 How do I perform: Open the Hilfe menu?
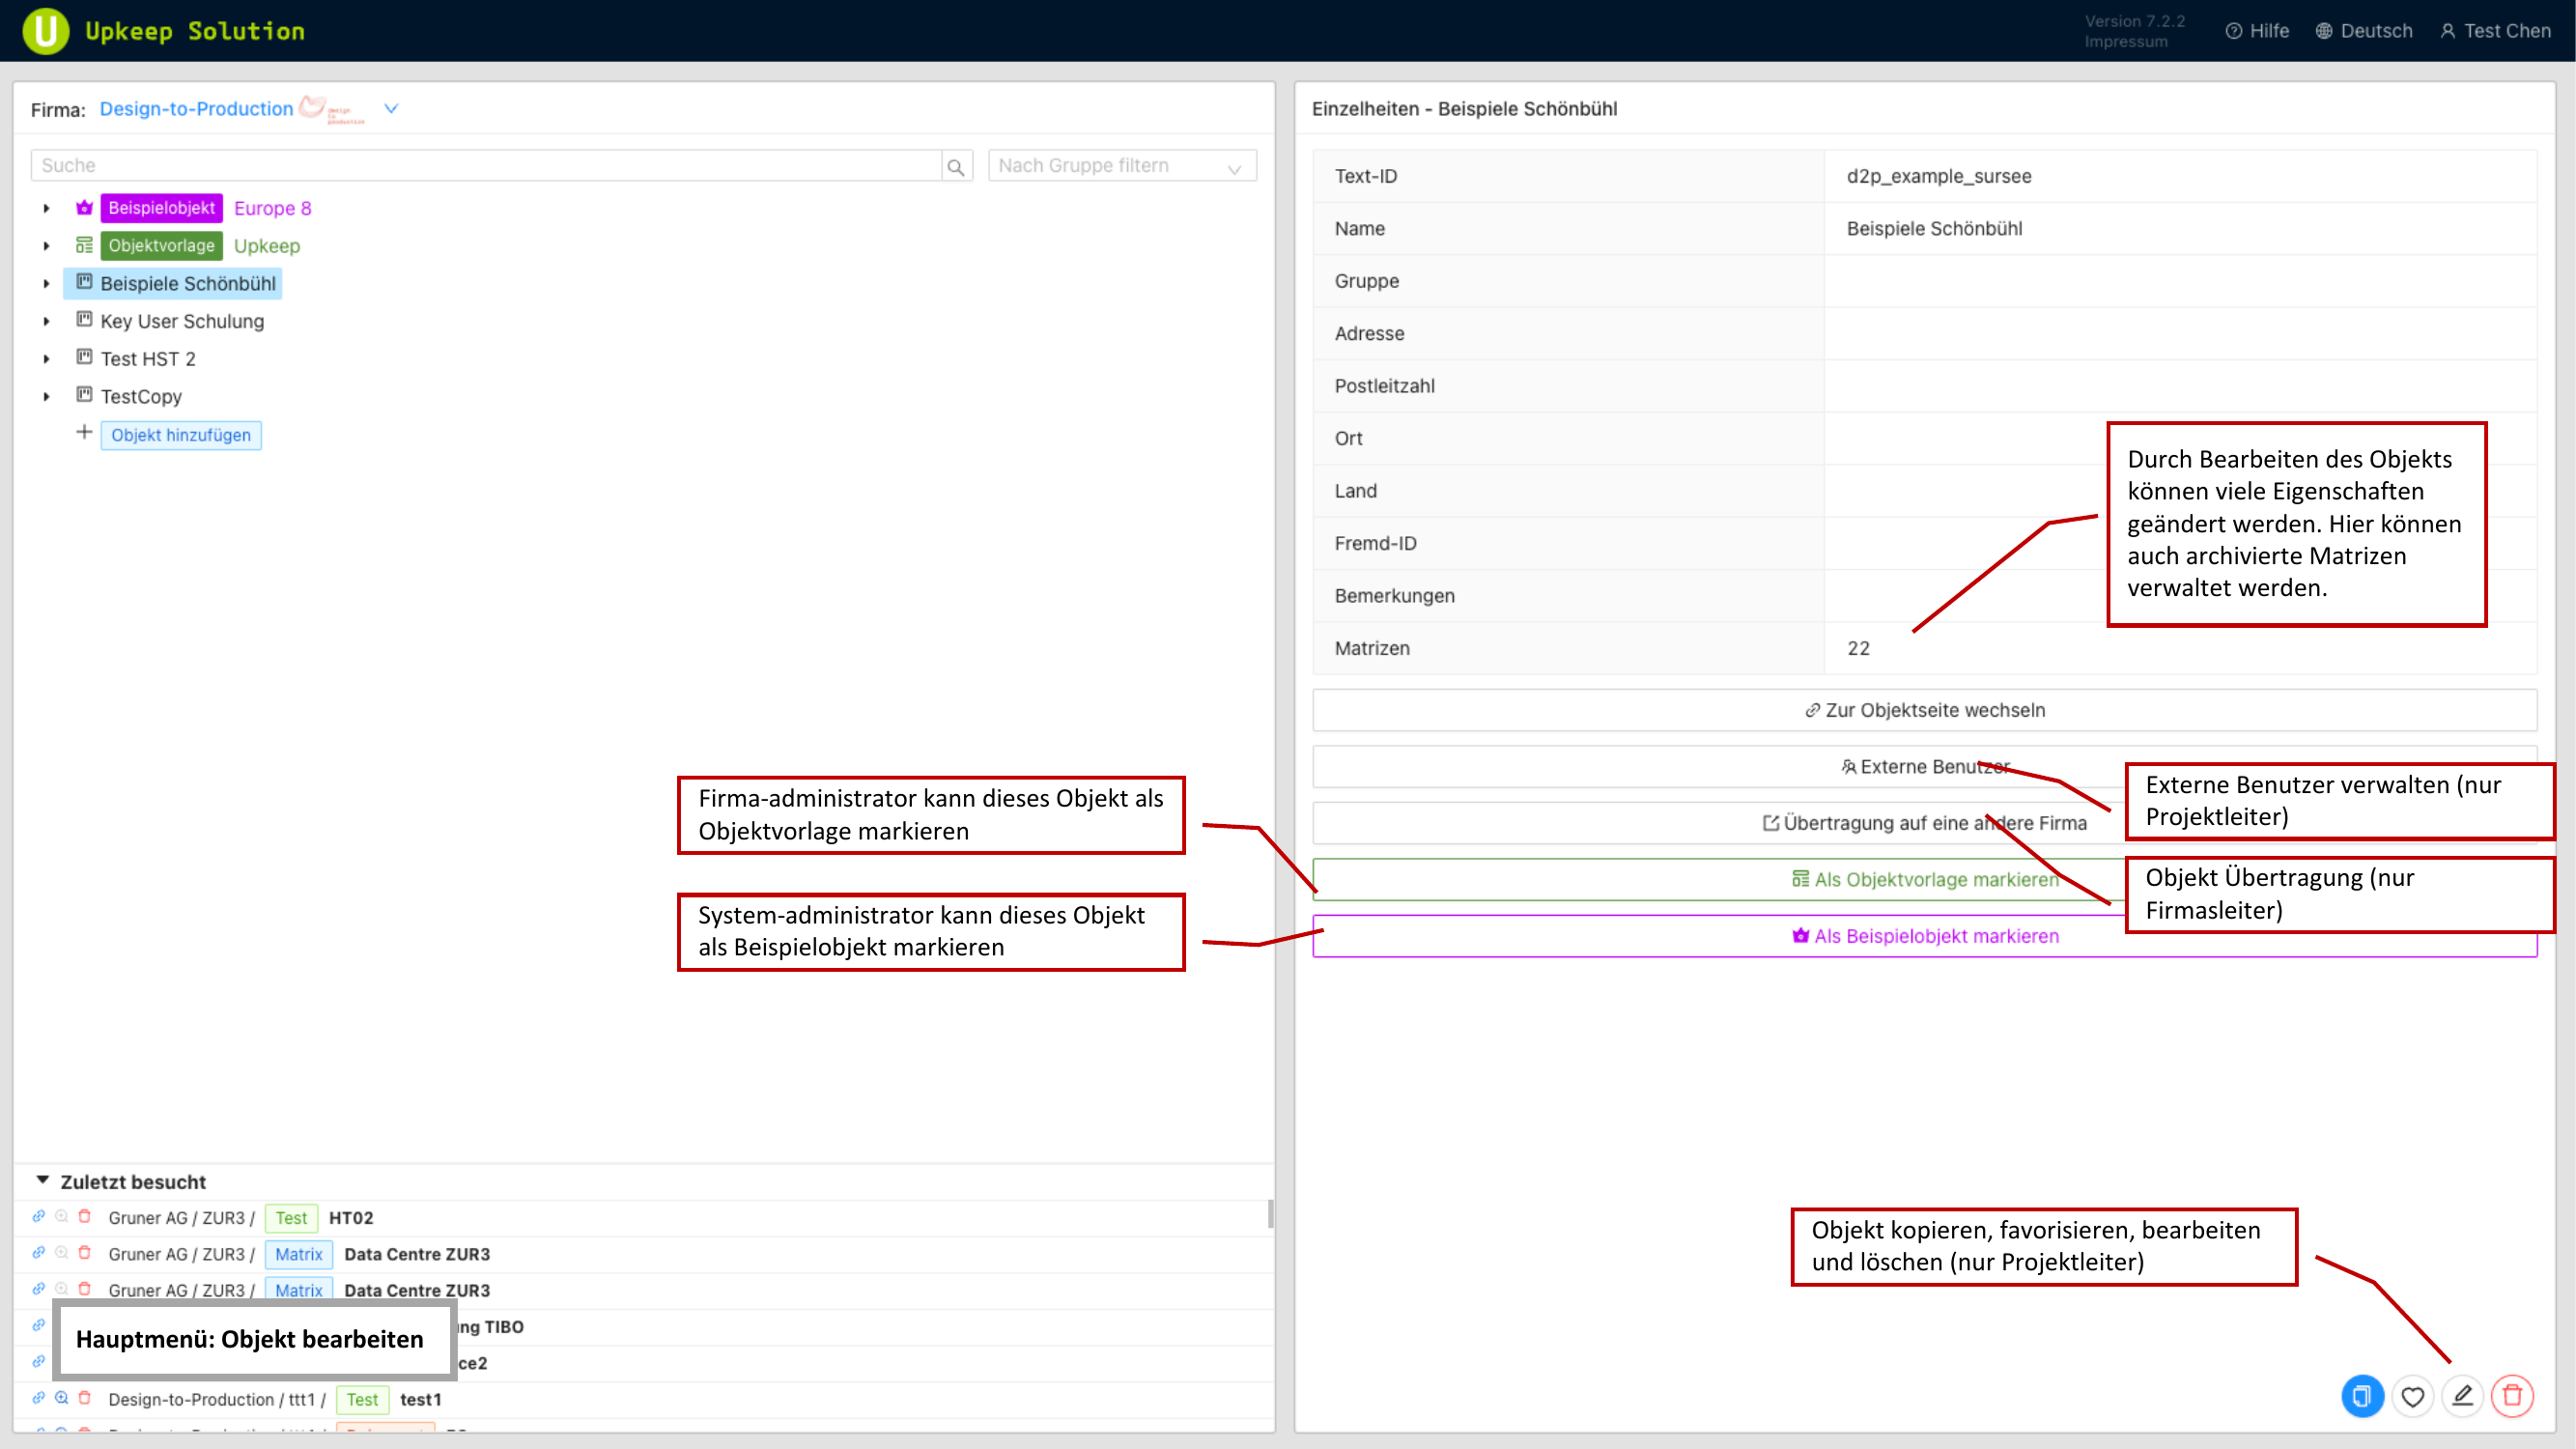click(2257, 31)
